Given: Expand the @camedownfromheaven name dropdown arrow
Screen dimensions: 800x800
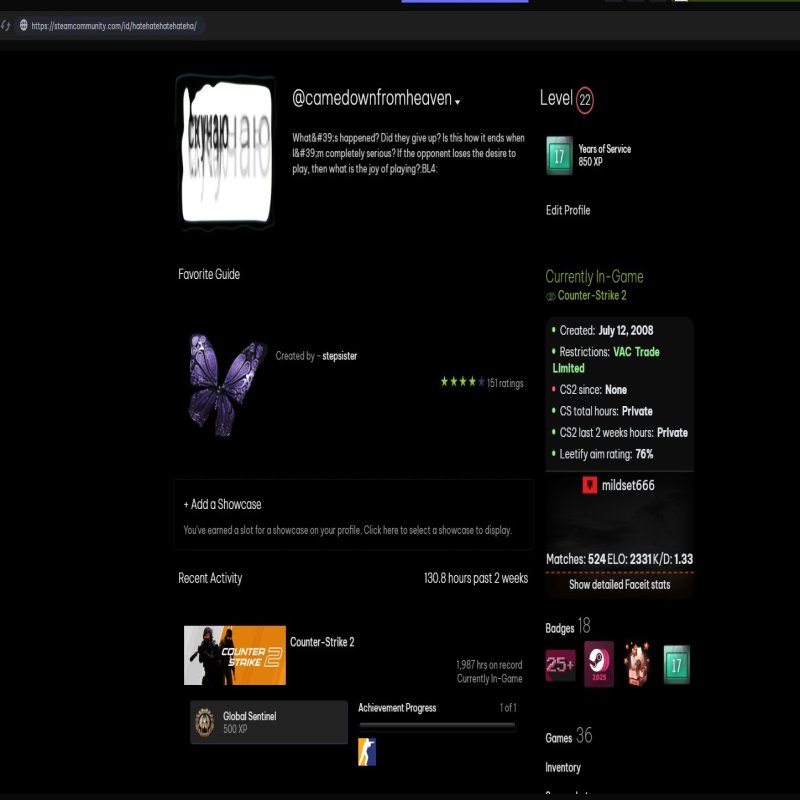Looking at the screenshot, I should [x=457, y=102].
